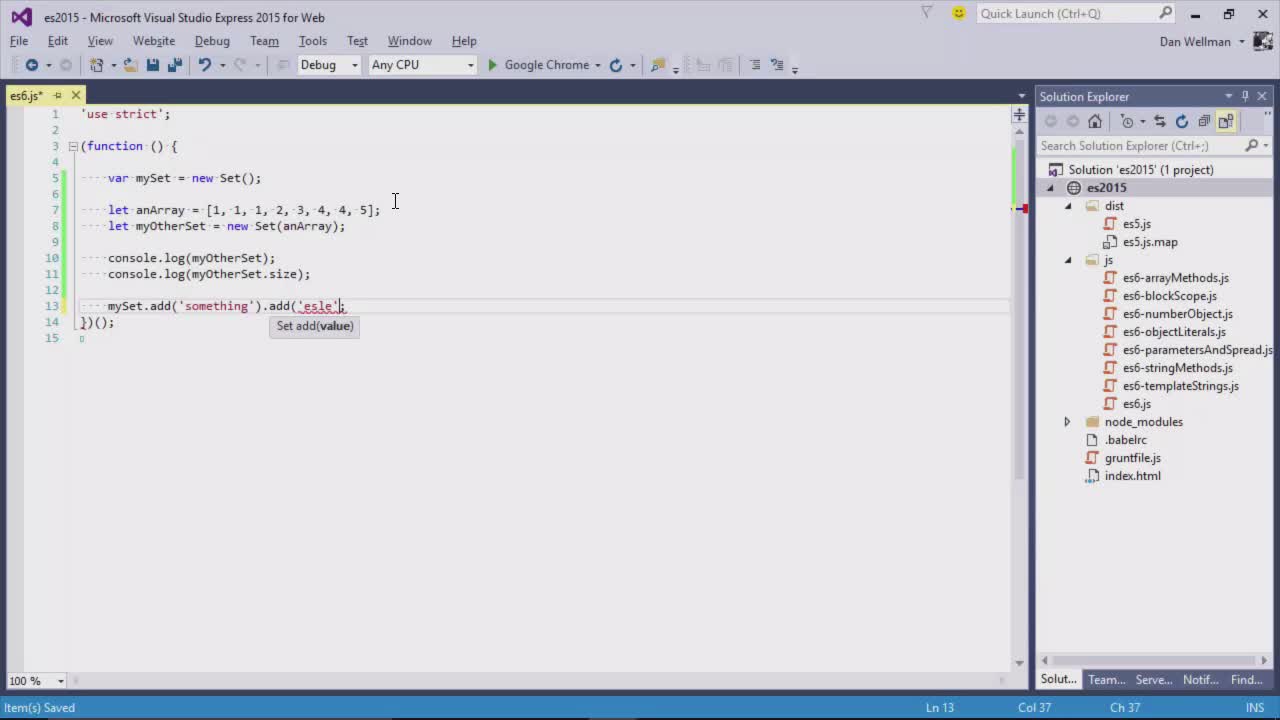
Task: Click the Undo arrow in the toolbar
Action: pyautogui.click(x=204, y=65)
